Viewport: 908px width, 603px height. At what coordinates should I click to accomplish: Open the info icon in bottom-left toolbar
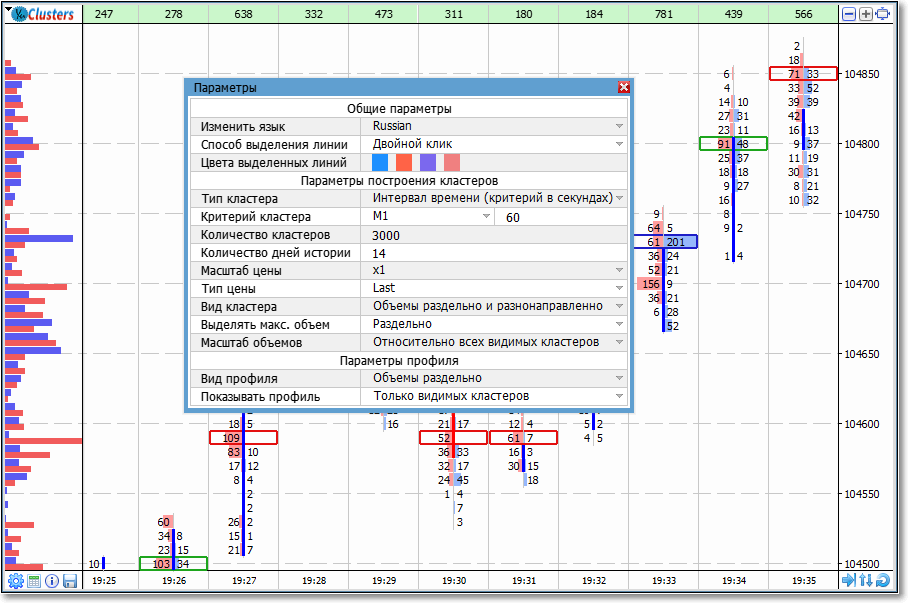pyautogui.click(x=51, y=581)
